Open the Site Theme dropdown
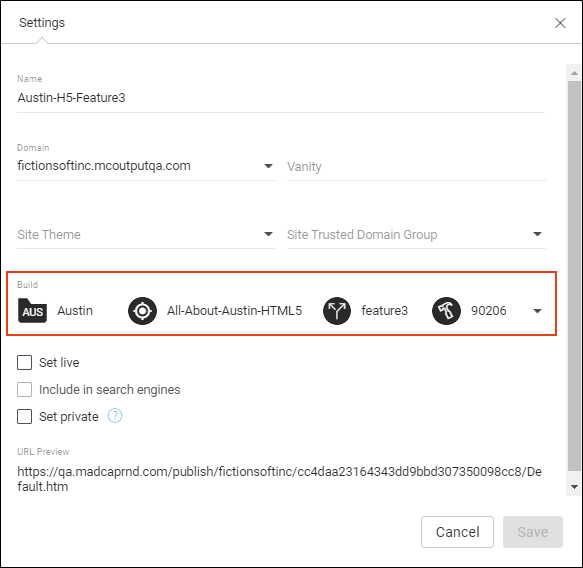583x568 pixels. pyautogui.click(x=146, y=235)
